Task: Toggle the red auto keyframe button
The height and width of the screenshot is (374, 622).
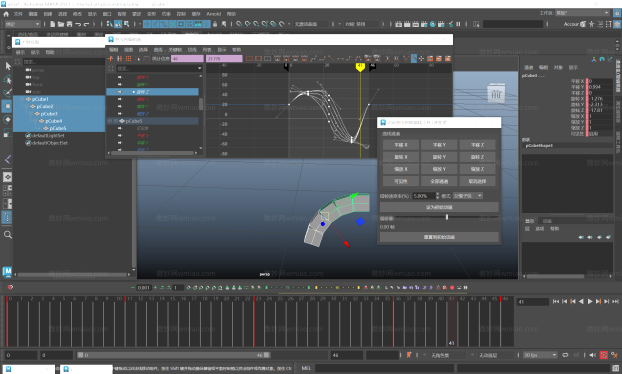Action: click(604, 355)
